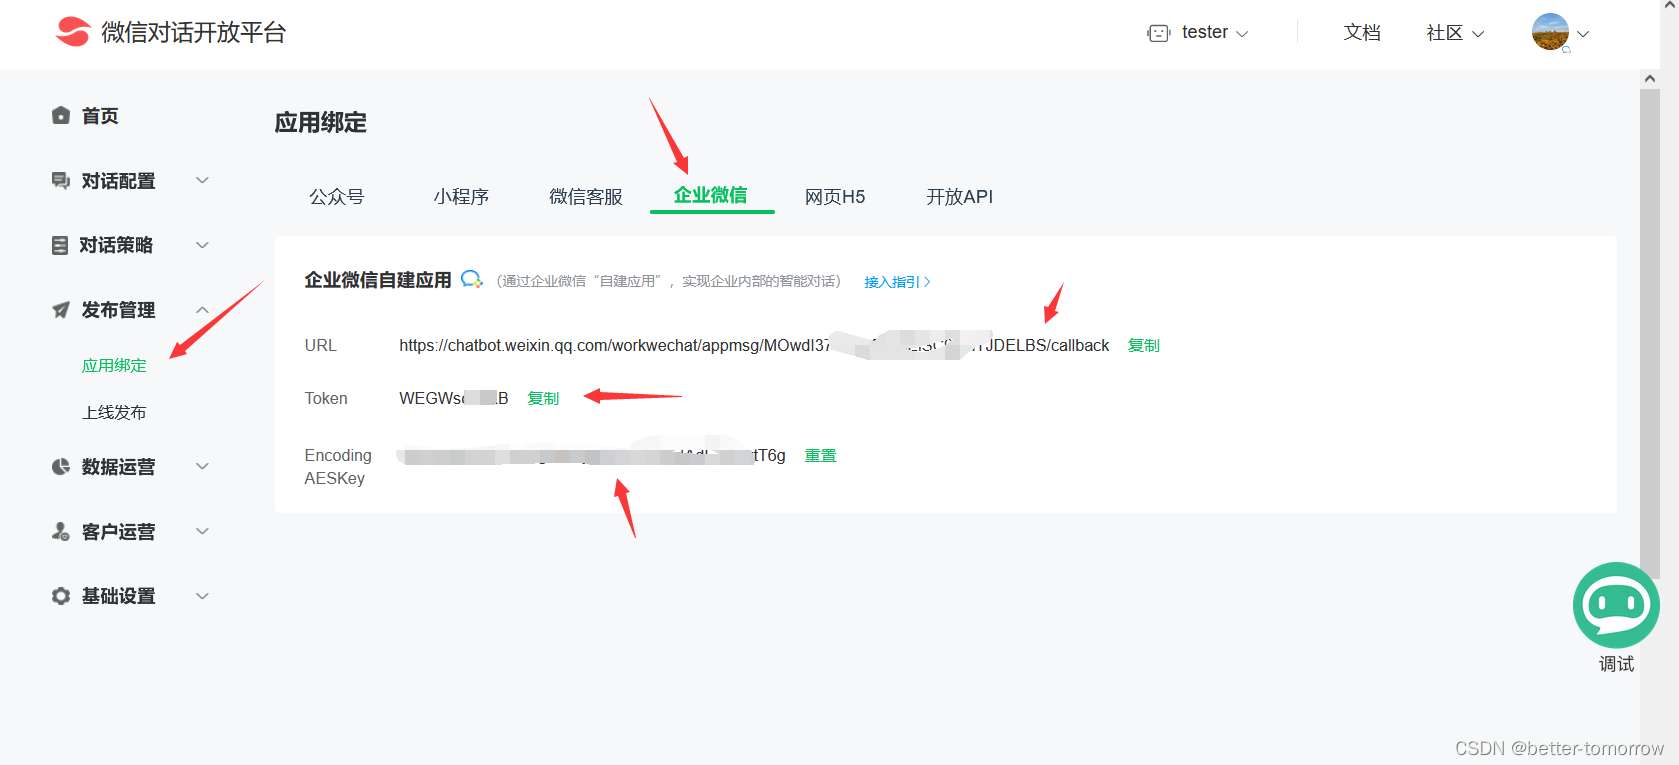
Task: Reset the Encoding AESKey with 重置
Action: (821, 455)
